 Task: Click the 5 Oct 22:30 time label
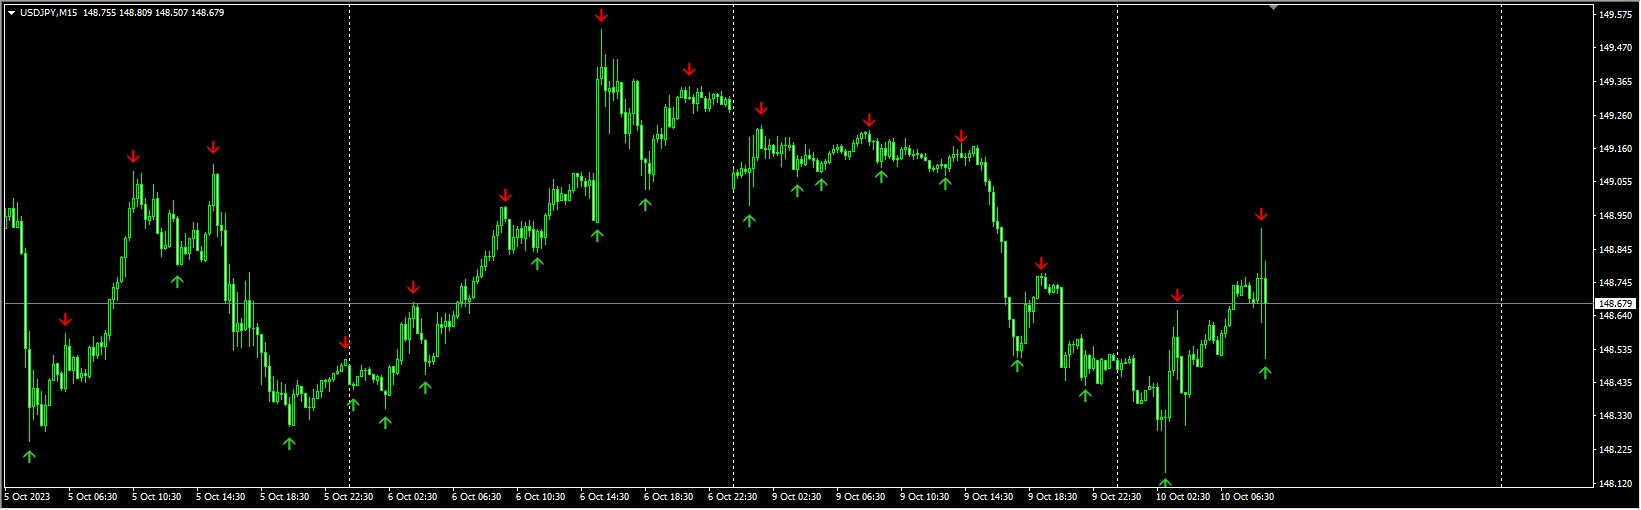click(348, 496)
